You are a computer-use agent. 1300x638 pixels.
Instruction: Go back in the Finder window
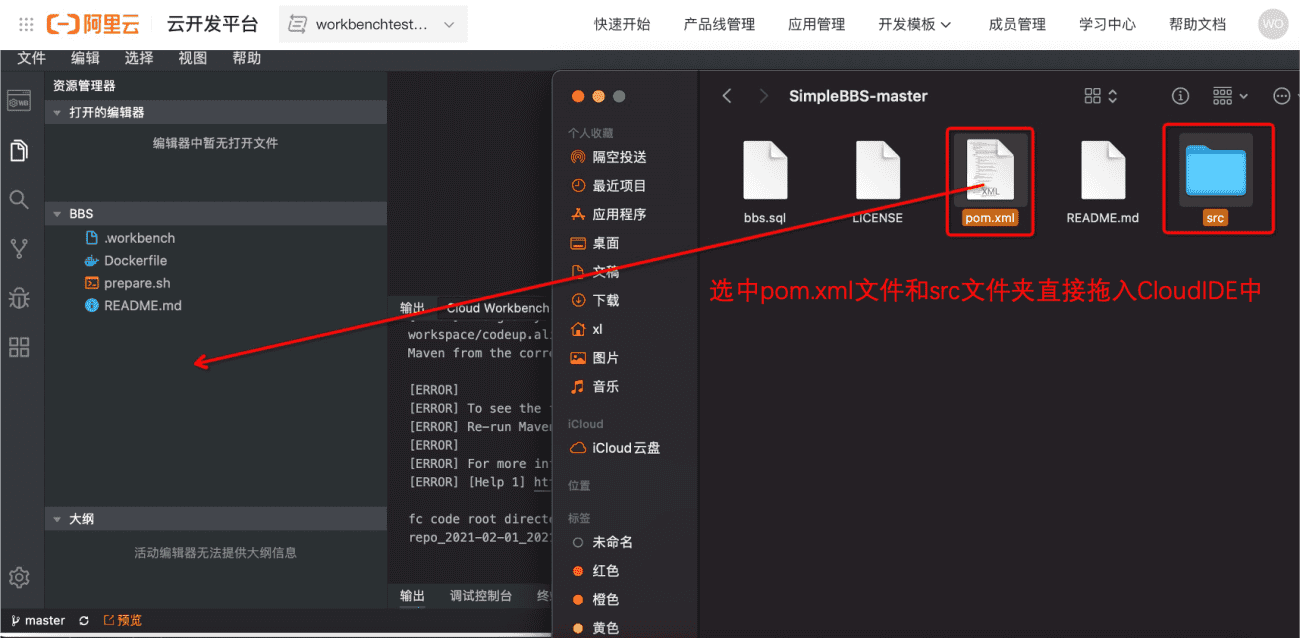coord(727,96)
